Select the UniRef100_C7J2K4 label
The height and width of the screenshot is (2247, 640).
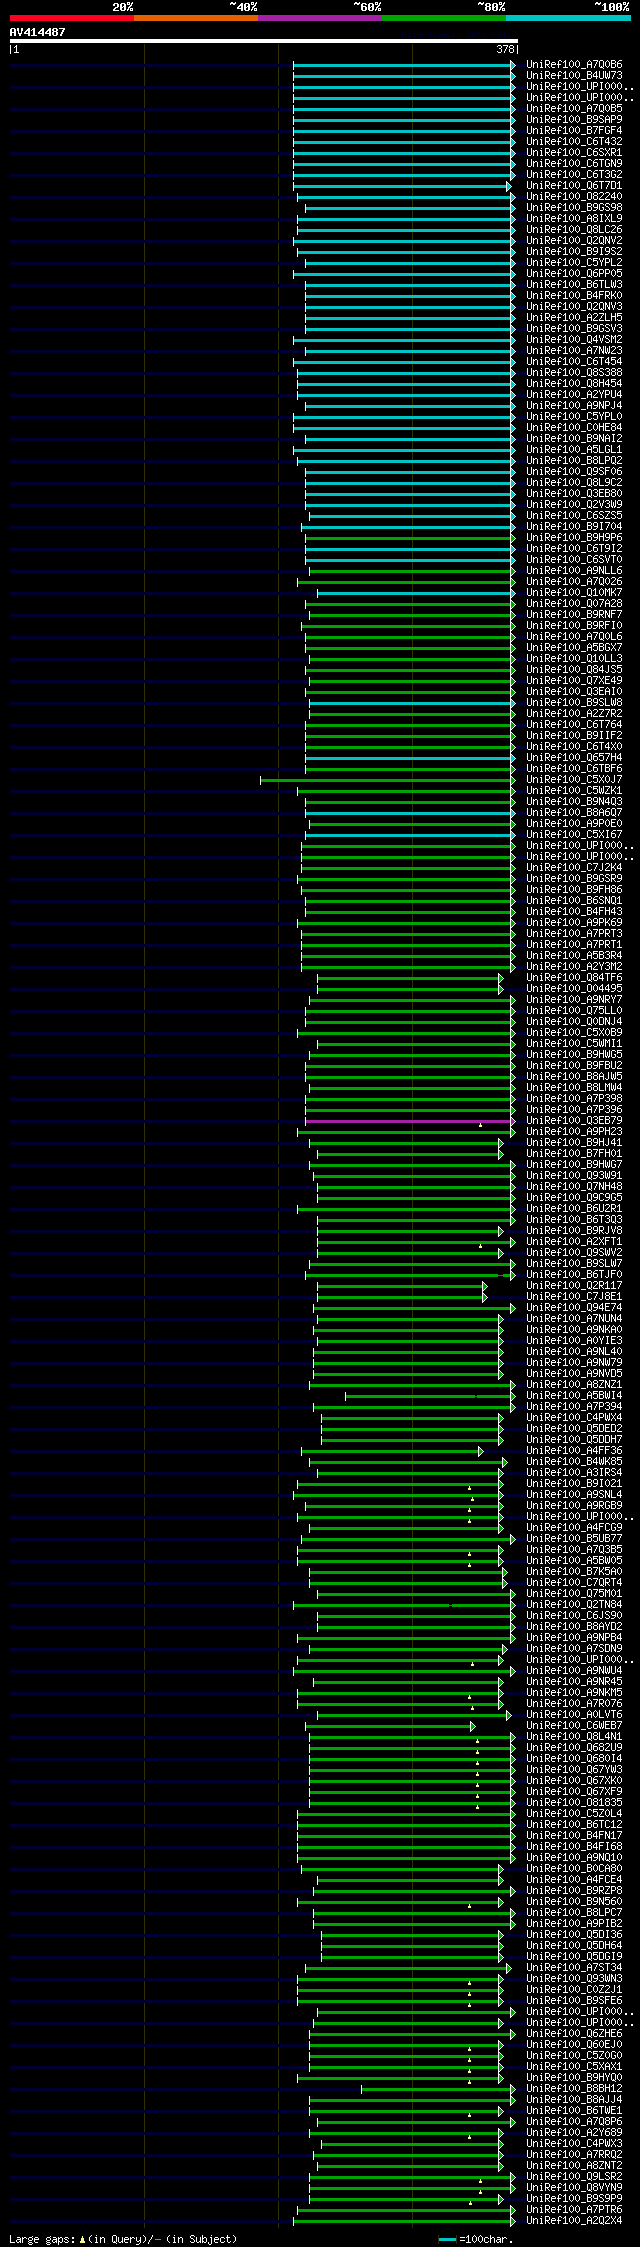pyautogui.click(x=574, y=868)
